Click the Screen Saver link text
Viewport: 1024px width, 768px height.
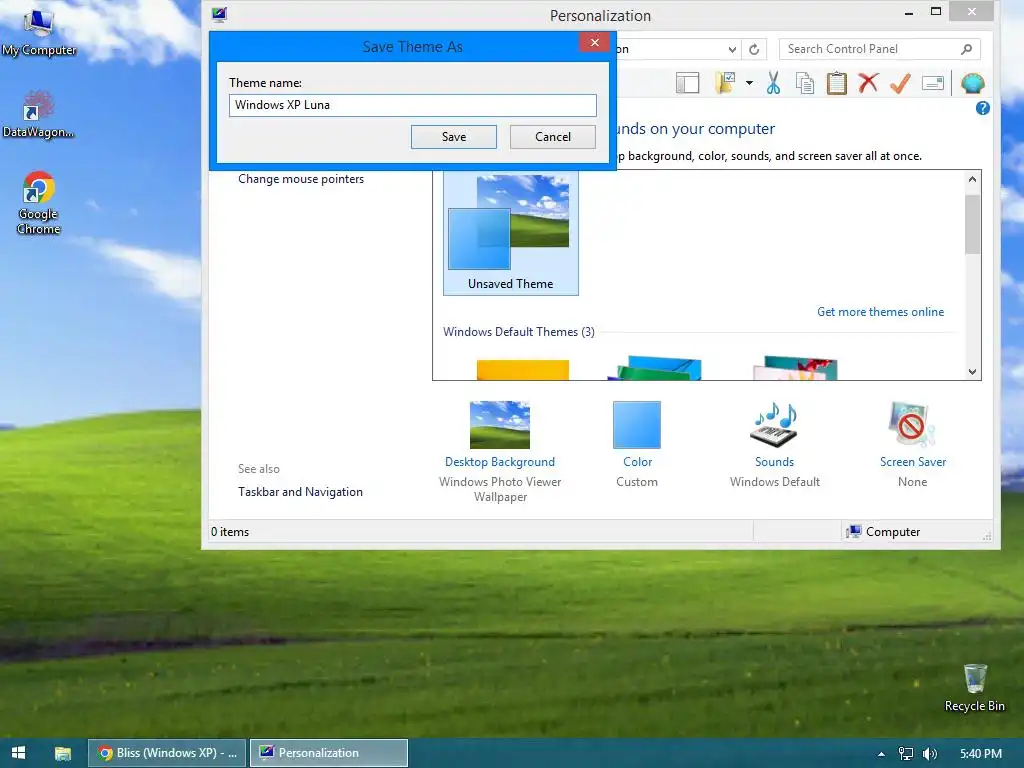(x=912, y=462)
